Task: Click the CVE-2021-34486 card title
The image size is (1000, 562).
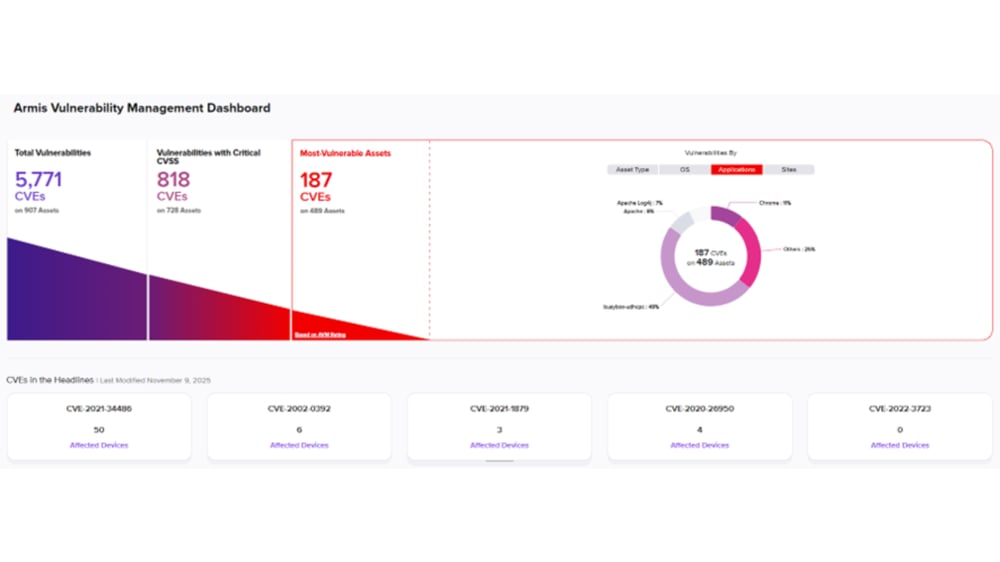Action: [x=99, y=408]
